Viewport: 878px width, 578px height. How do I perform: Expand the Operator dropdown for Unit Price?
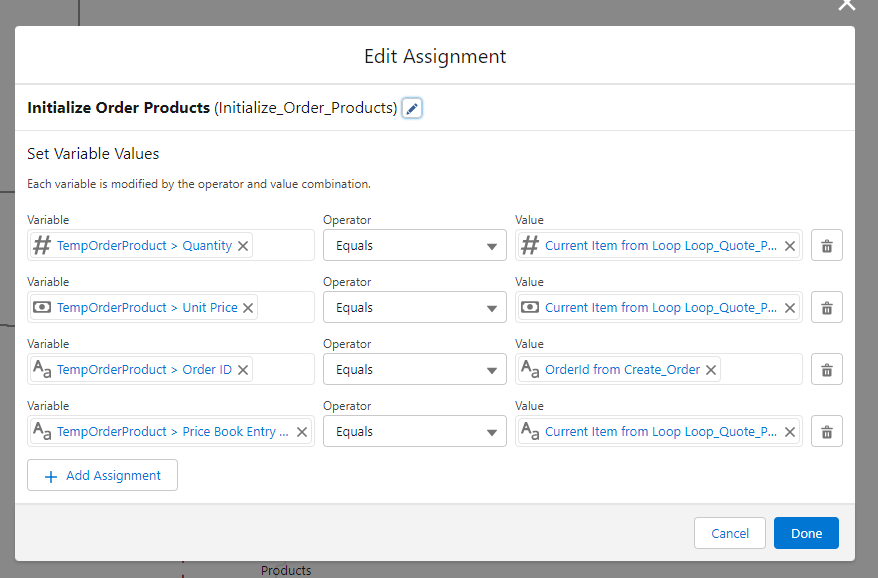(x=414, y=308)
